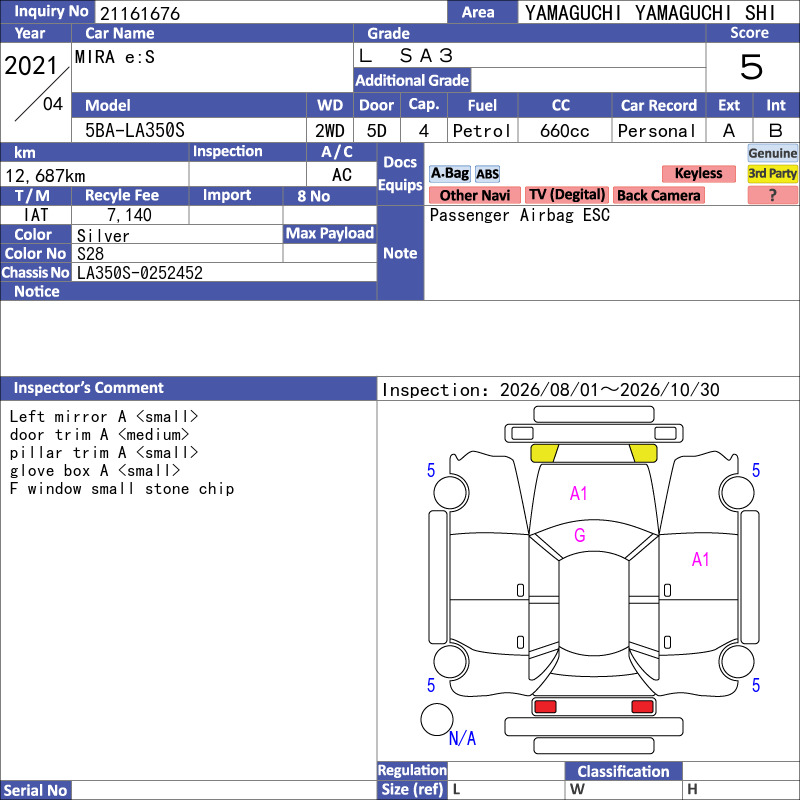Screen dimensions: 800x800
Task: Click the Additional Grade label
Action: 412,81
